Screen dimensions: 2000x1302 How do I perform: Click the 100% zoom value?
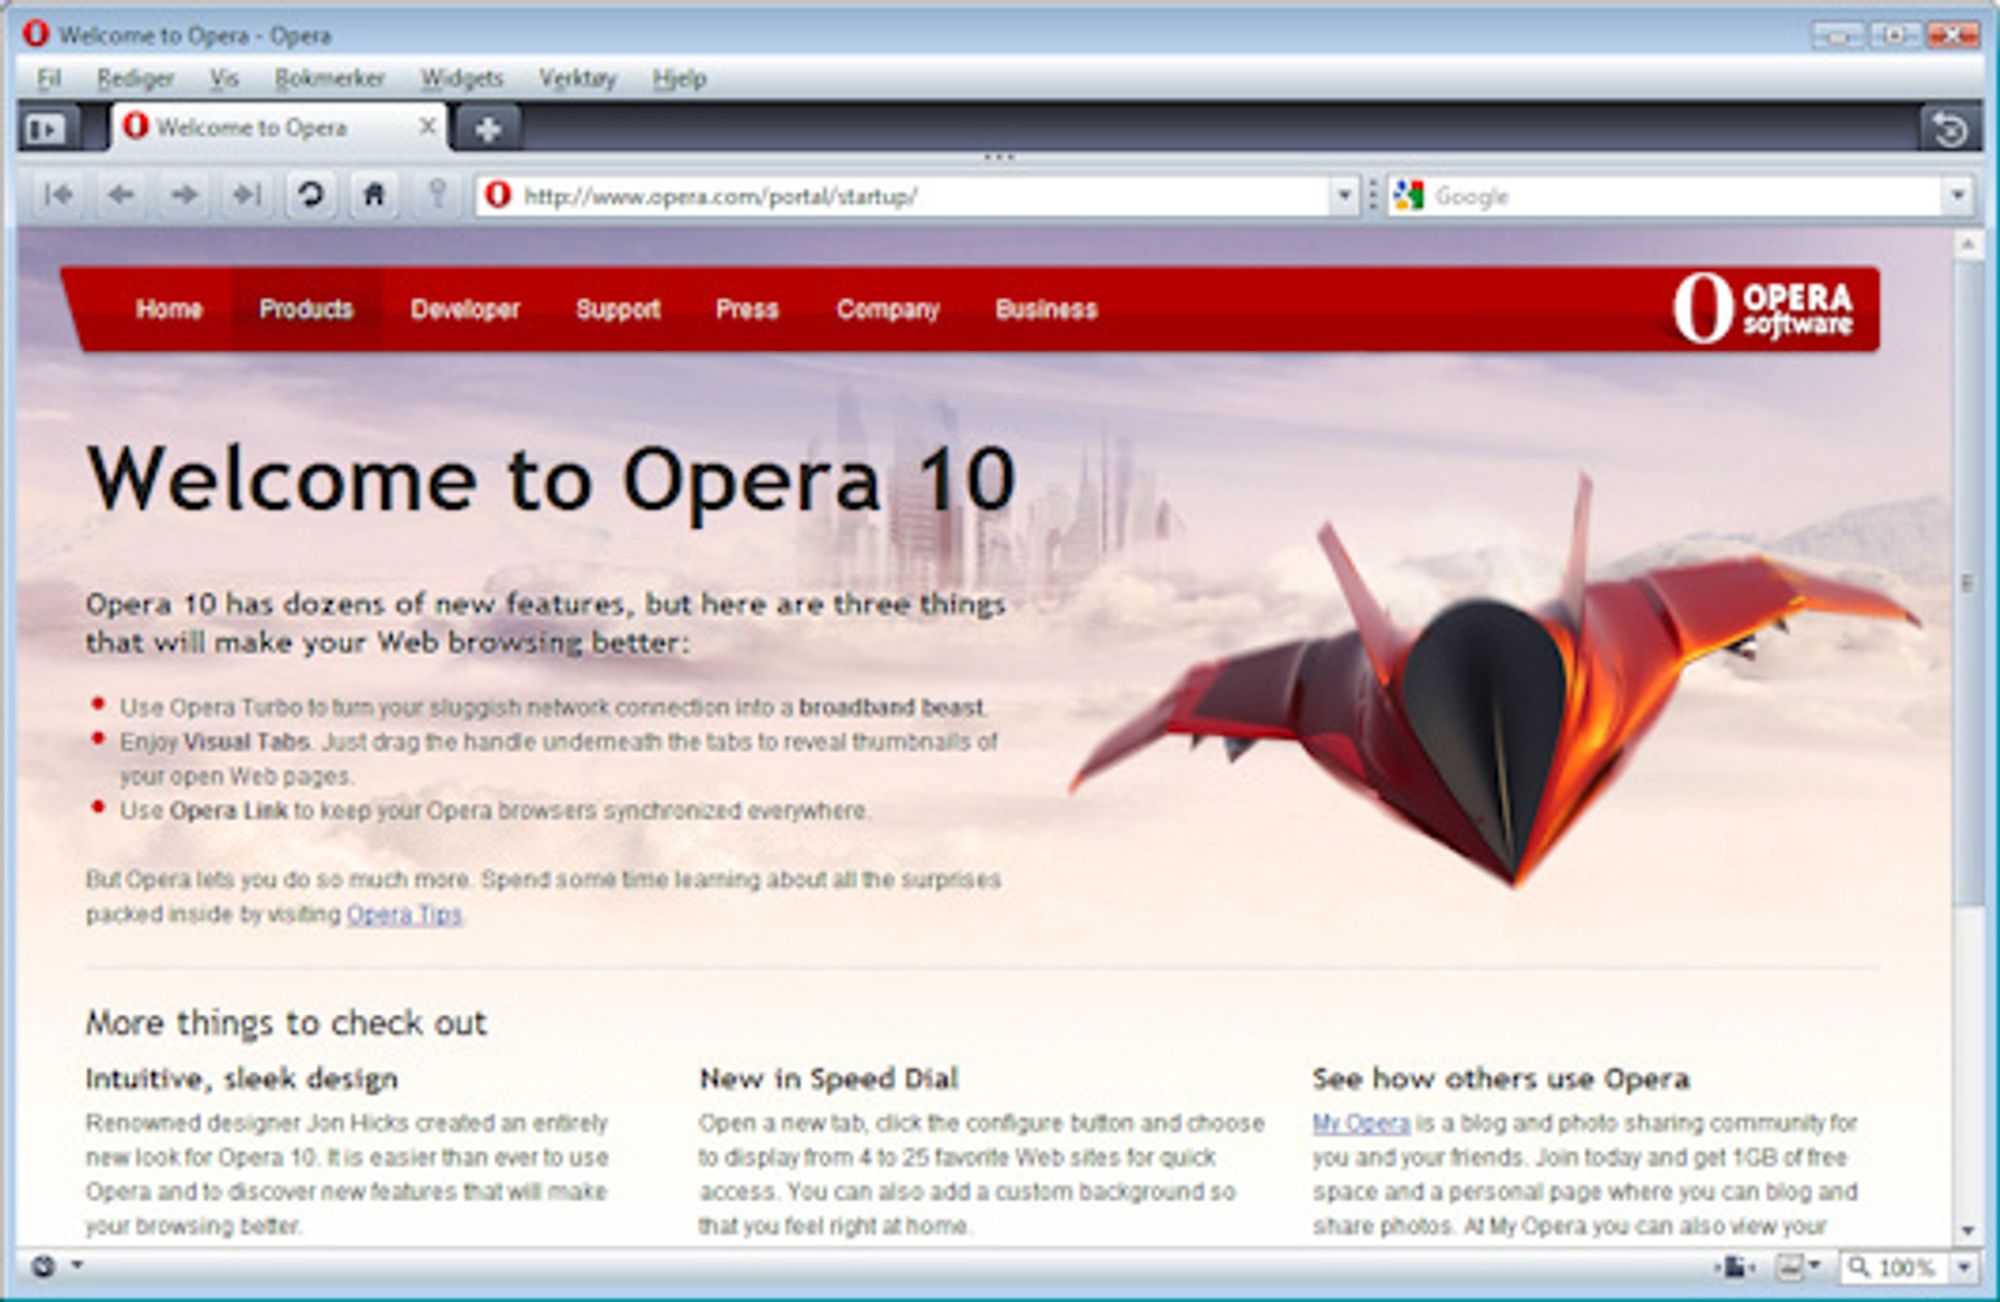point(1908,1268)
